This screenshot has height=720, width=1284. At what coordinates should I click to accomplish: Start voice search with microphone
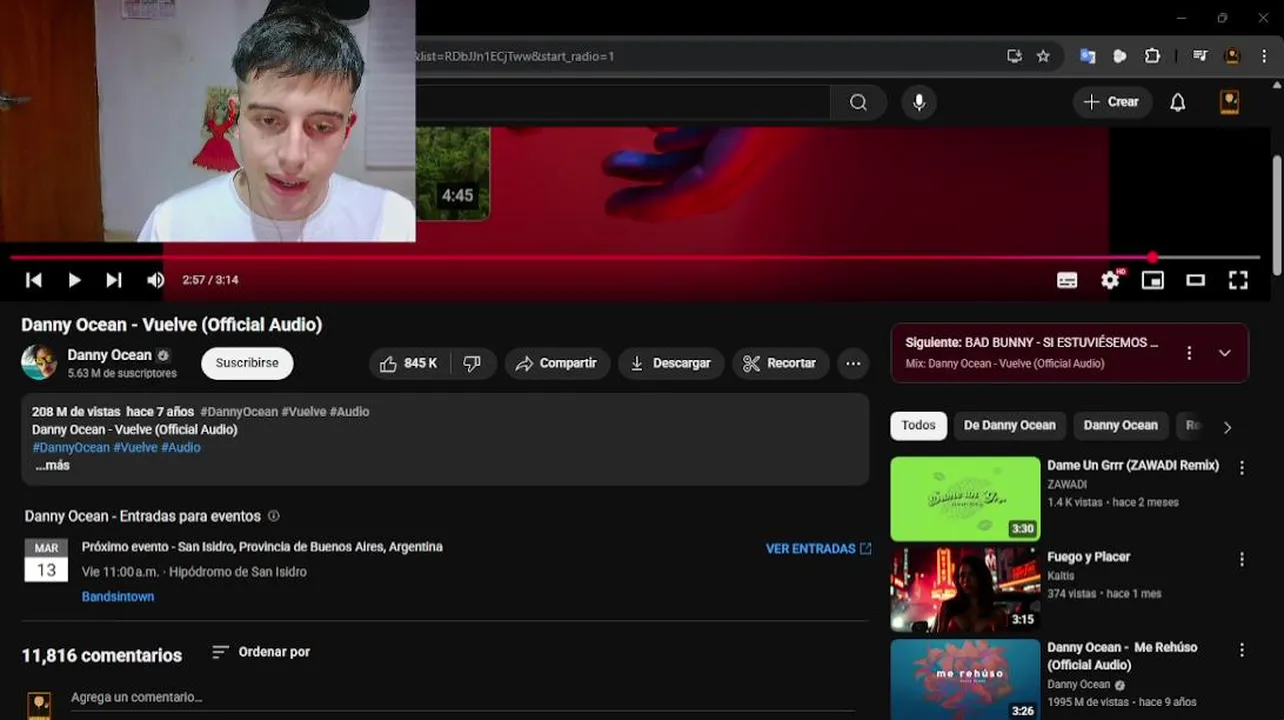click(919, 102)
